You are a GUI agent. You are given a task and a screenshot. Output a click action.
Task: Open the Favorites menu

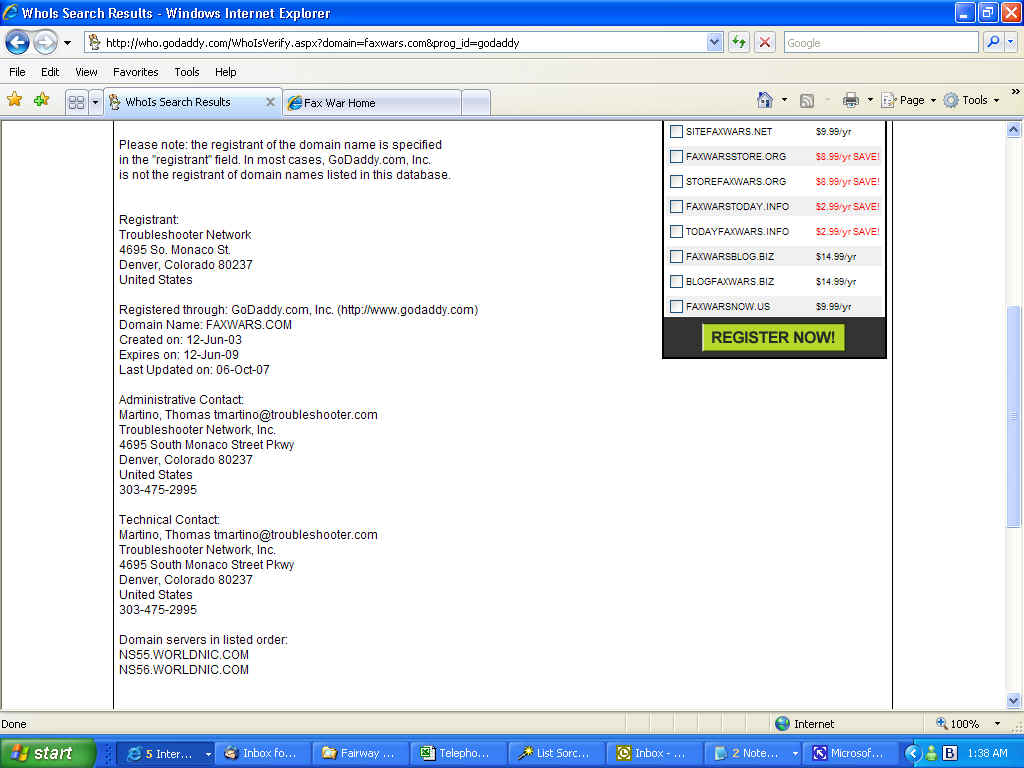pos(136,72)
